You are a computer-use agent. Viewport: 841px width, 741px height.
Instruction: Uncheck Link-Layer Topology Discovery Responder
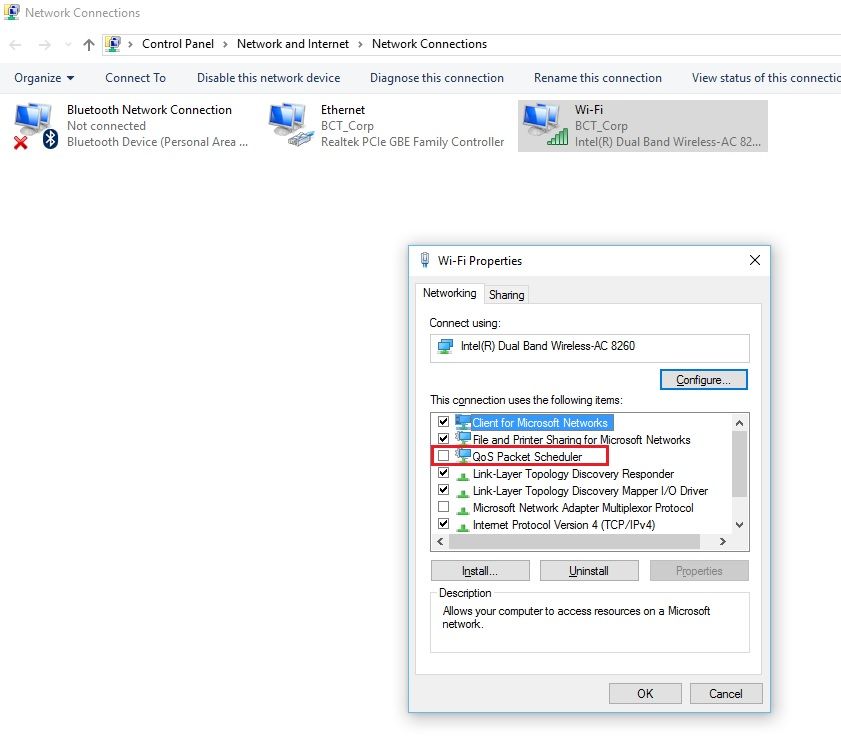(444, 473)
